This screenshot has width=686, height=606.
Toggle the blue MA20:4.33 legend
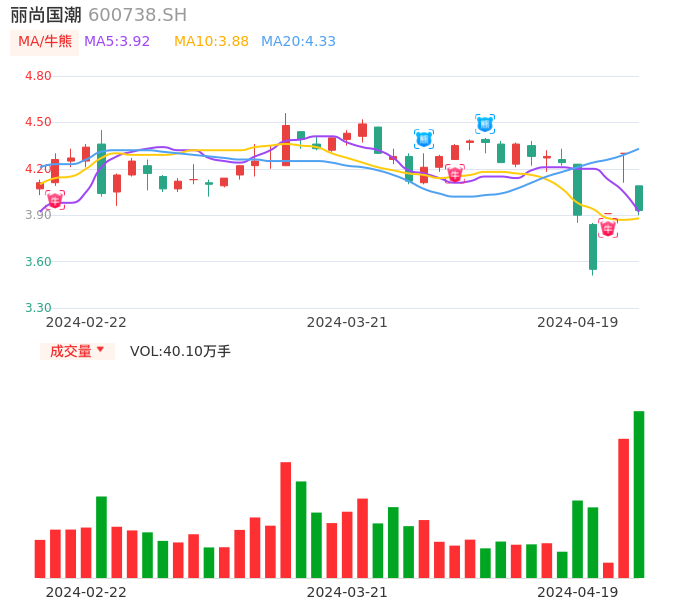(298, 41)
